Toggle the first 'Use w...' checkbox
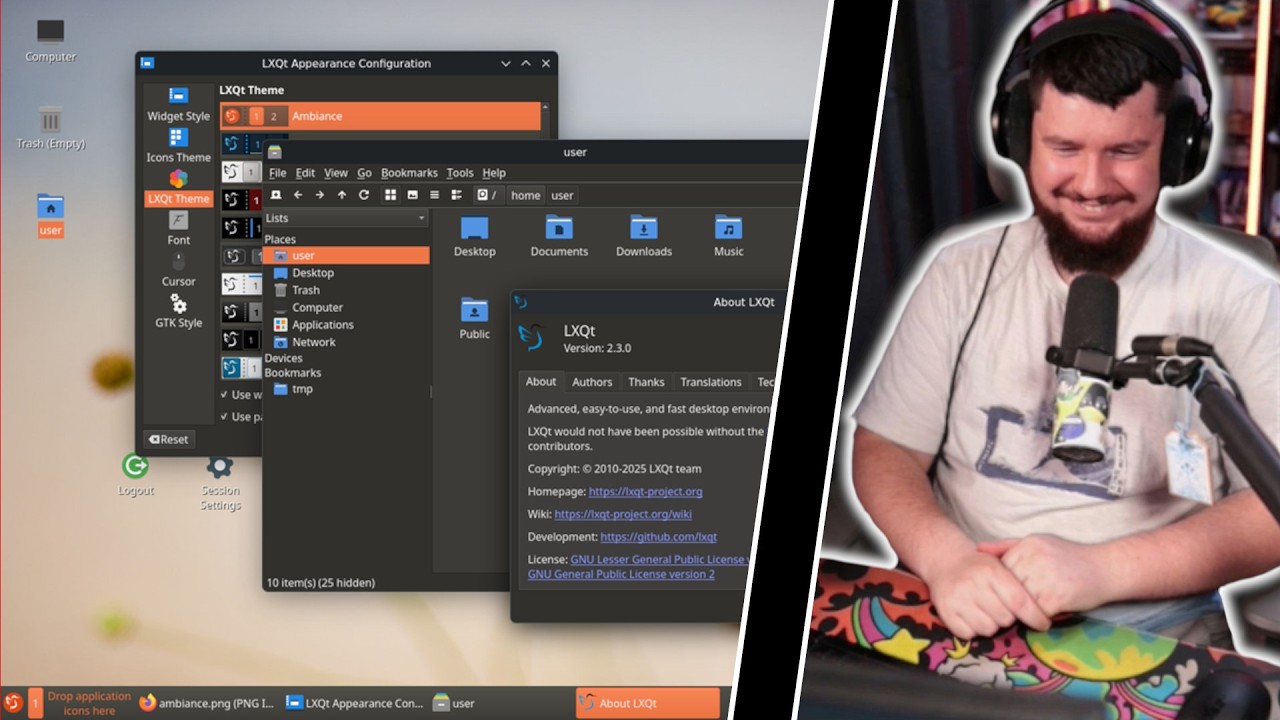This screenshot has width=1280, height=720. click(224, 394)
